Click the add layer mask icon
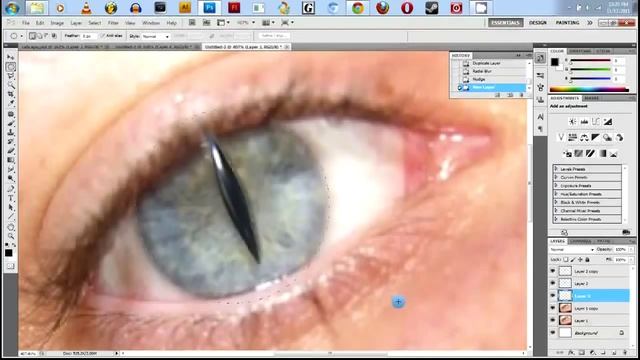640x360 pixels. pyautogui.click(x=582, y=352)
